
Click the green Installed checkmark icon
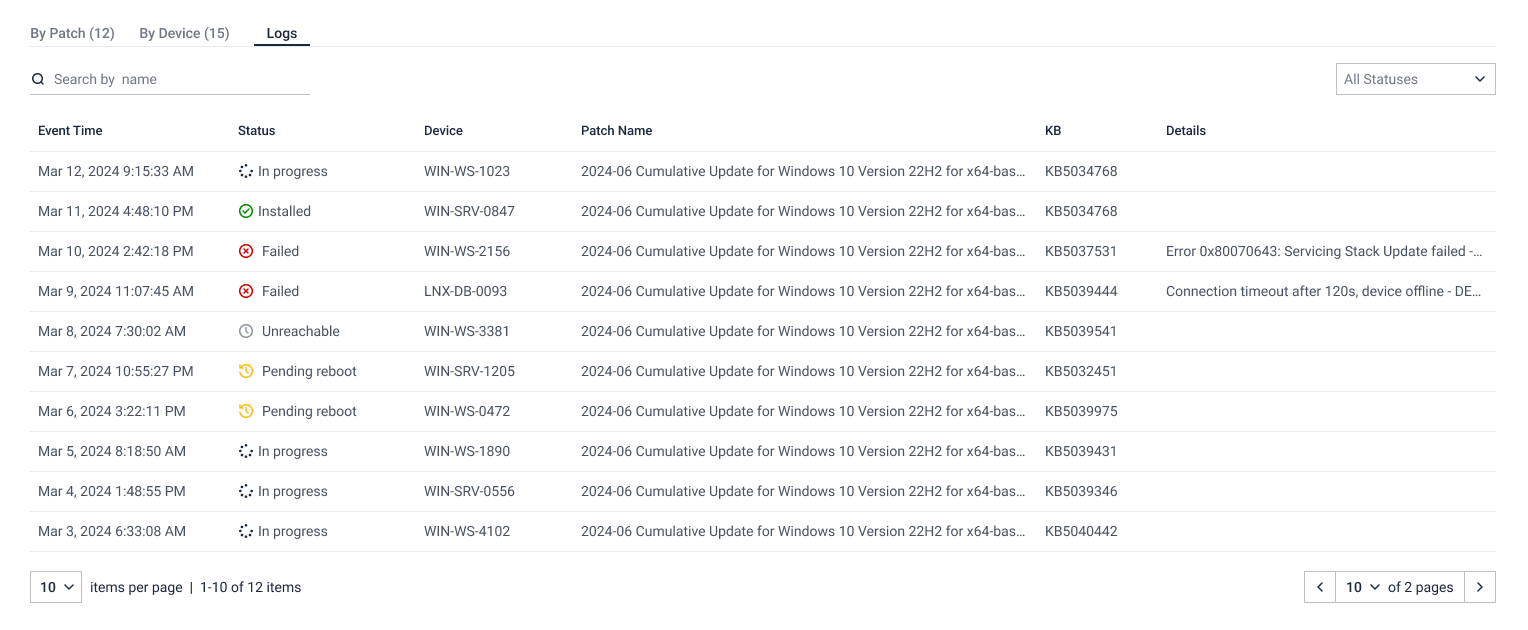point(246,211)
